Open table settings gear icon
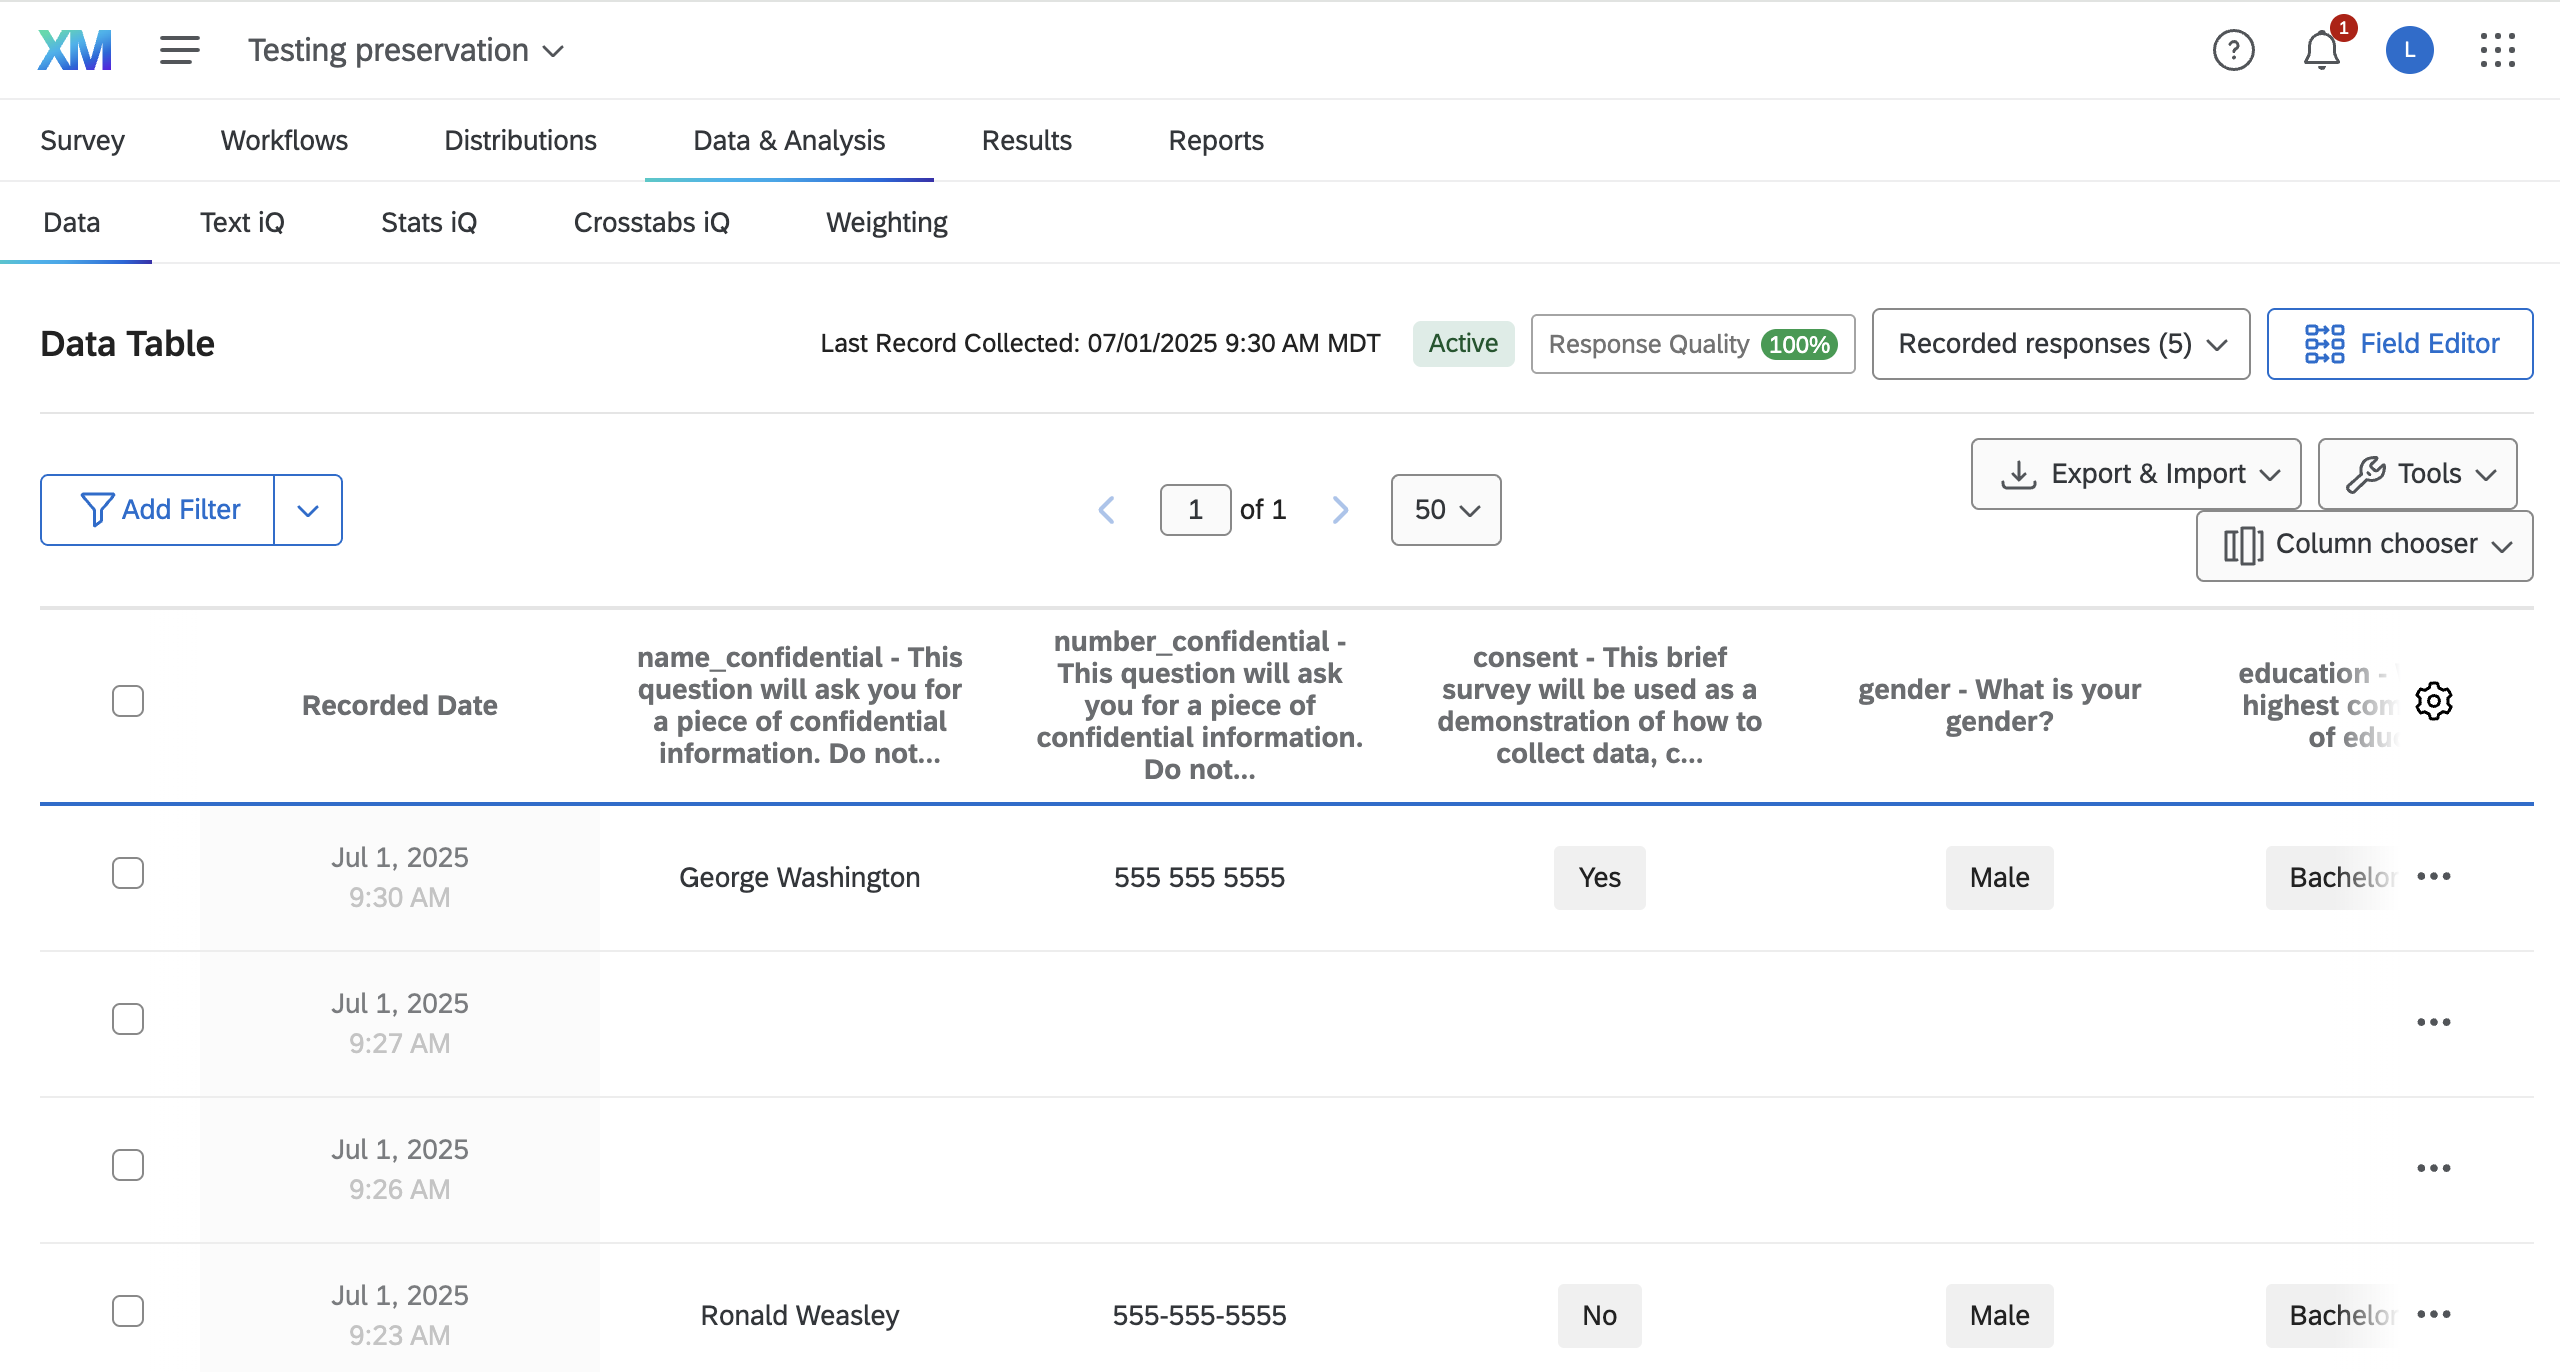The width and height of the screenshot is (2560, 1372). 2433,701
